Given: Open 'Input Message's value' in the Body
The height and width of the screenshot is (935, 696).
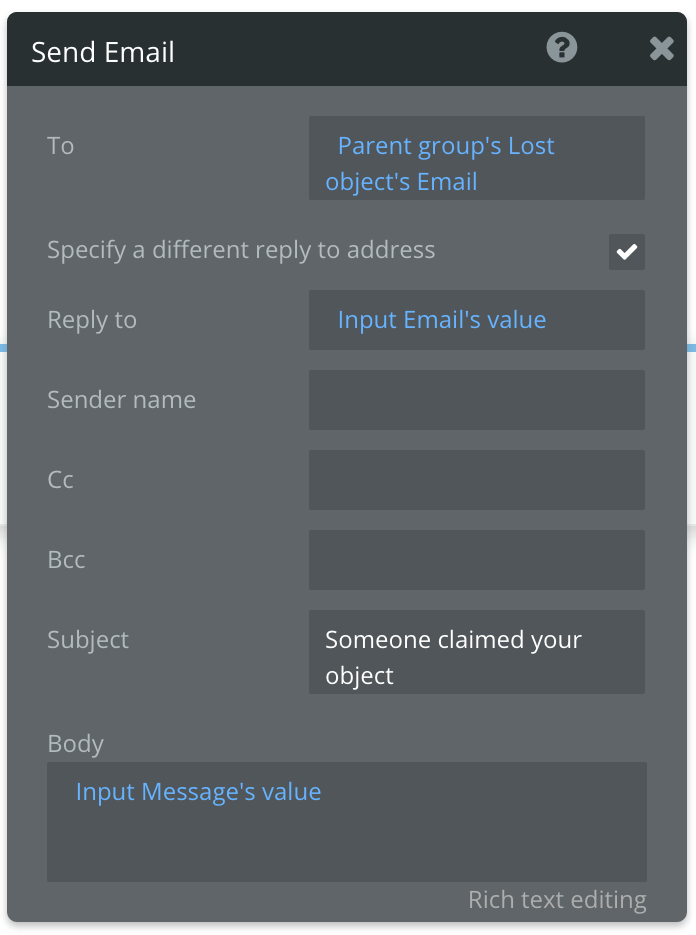Looking at the screenshot, I should pos(199,791).
